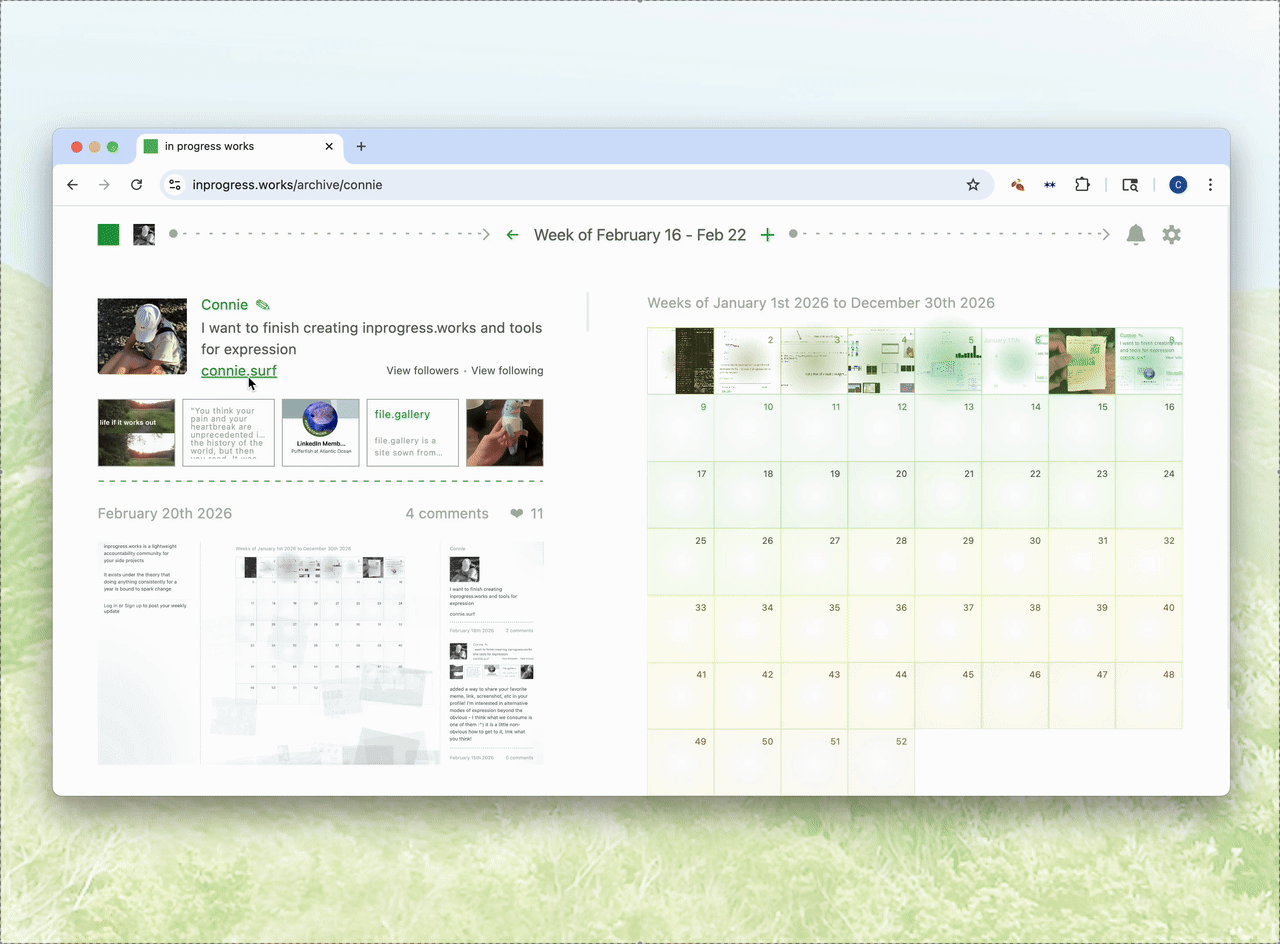The width and height of the screenshot is (1280, 944).
Task: Click the browser forward arrow
Action: [104, 185]
